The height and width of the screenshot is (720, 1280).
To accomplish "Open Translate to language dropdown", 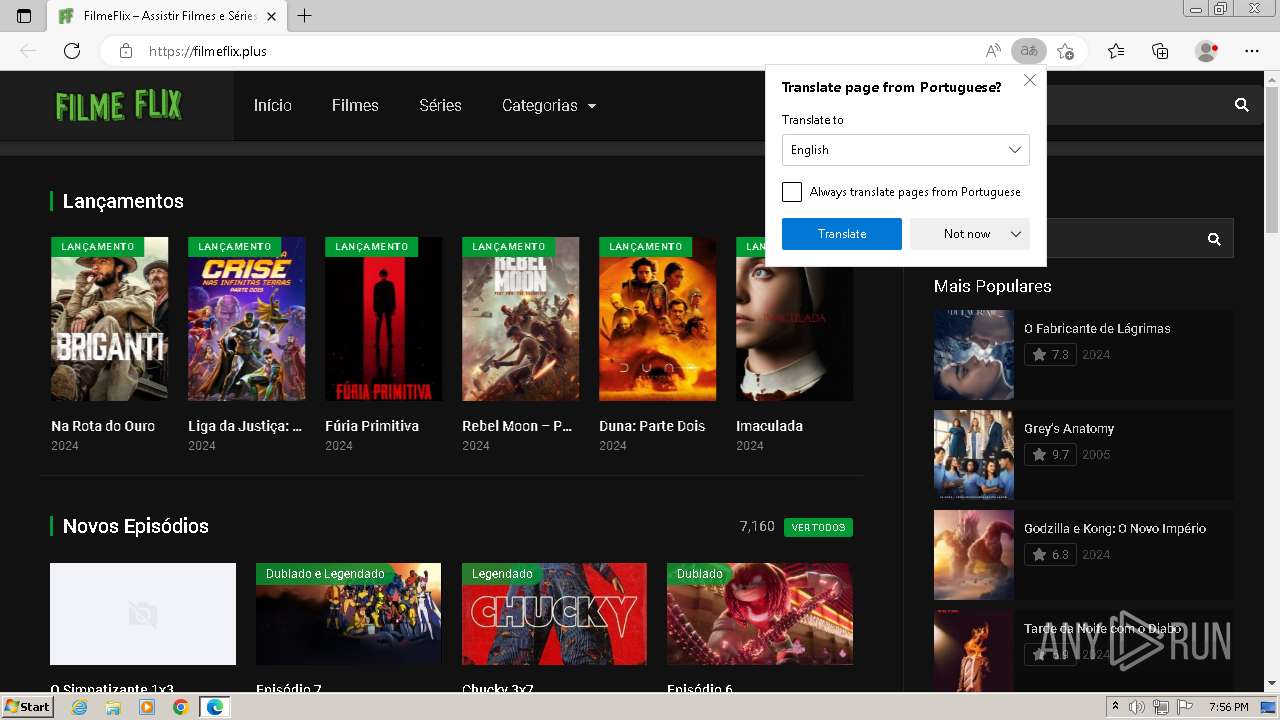I will click(905, 150).
